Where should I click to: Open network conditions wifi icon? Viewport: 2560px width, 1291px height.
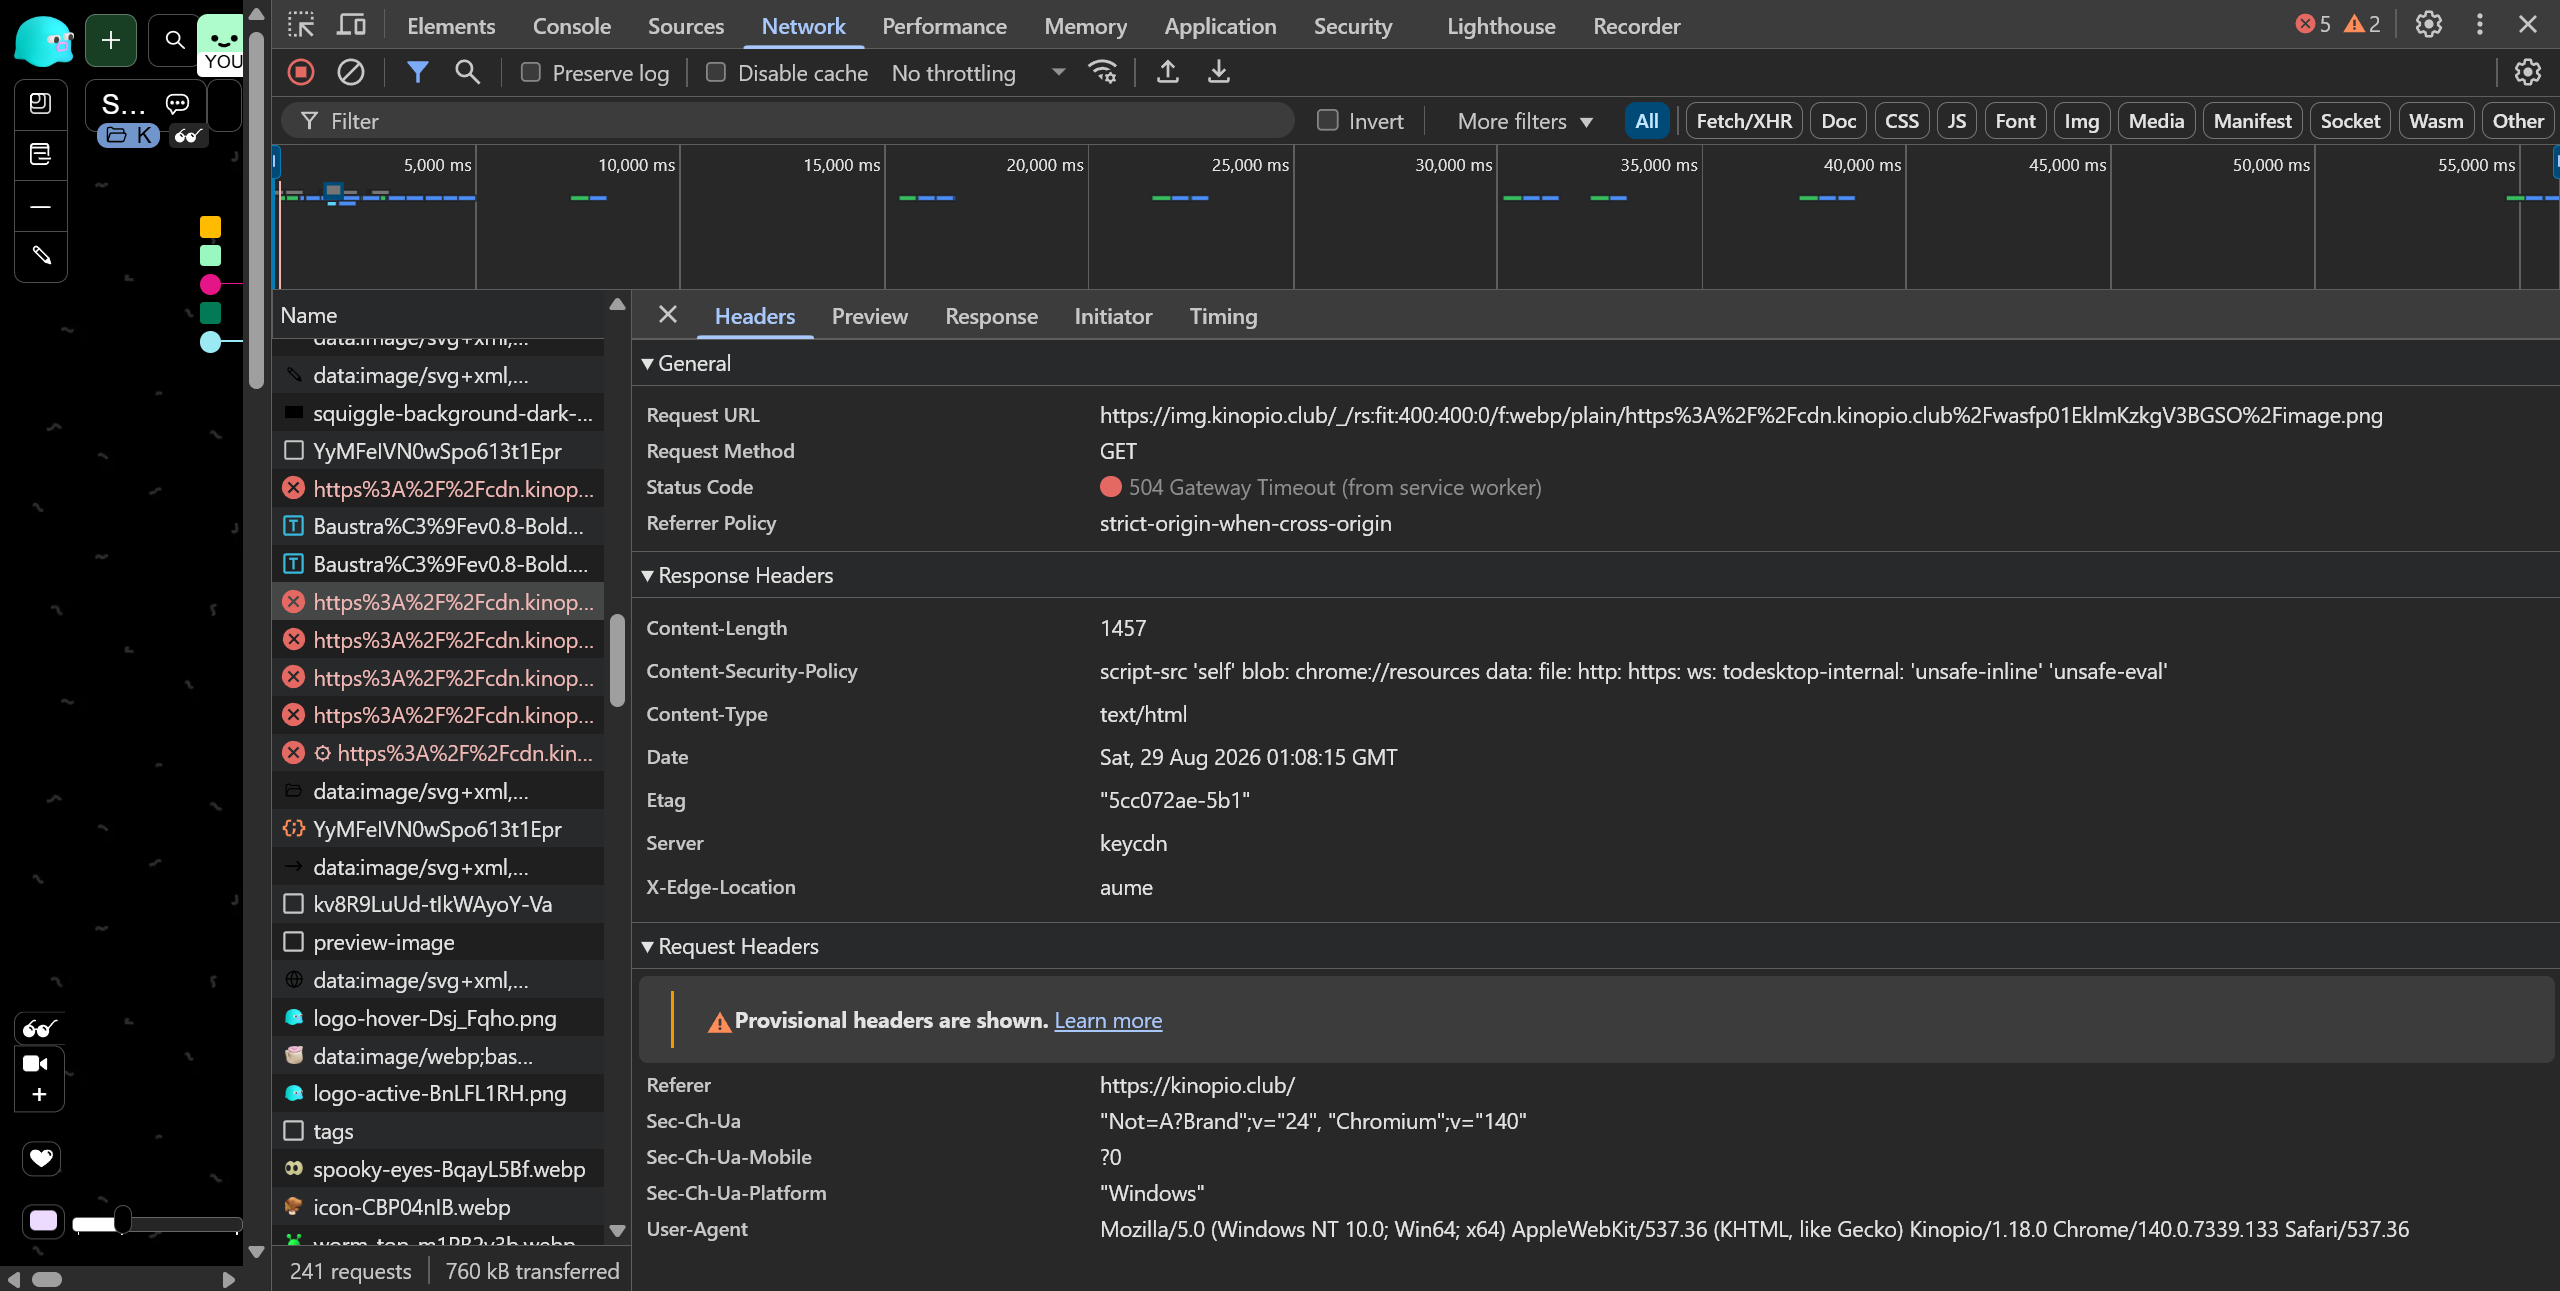1103,72
